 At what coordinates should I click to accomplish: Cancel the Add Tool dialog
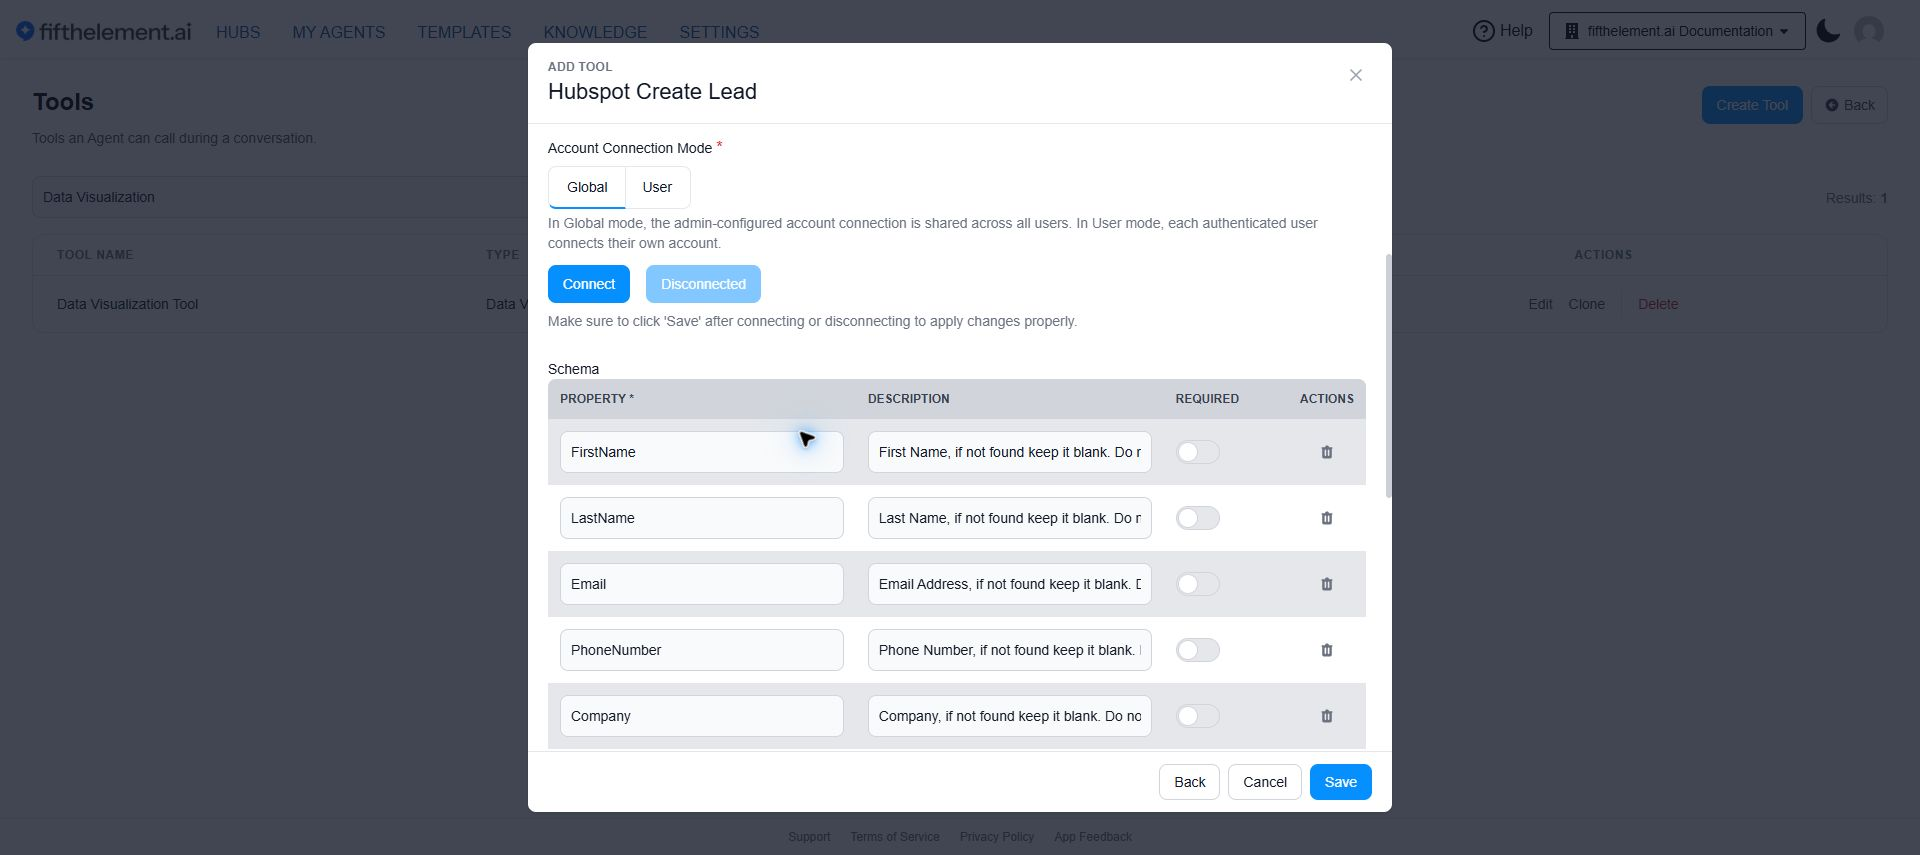(x=1265, y=782)
